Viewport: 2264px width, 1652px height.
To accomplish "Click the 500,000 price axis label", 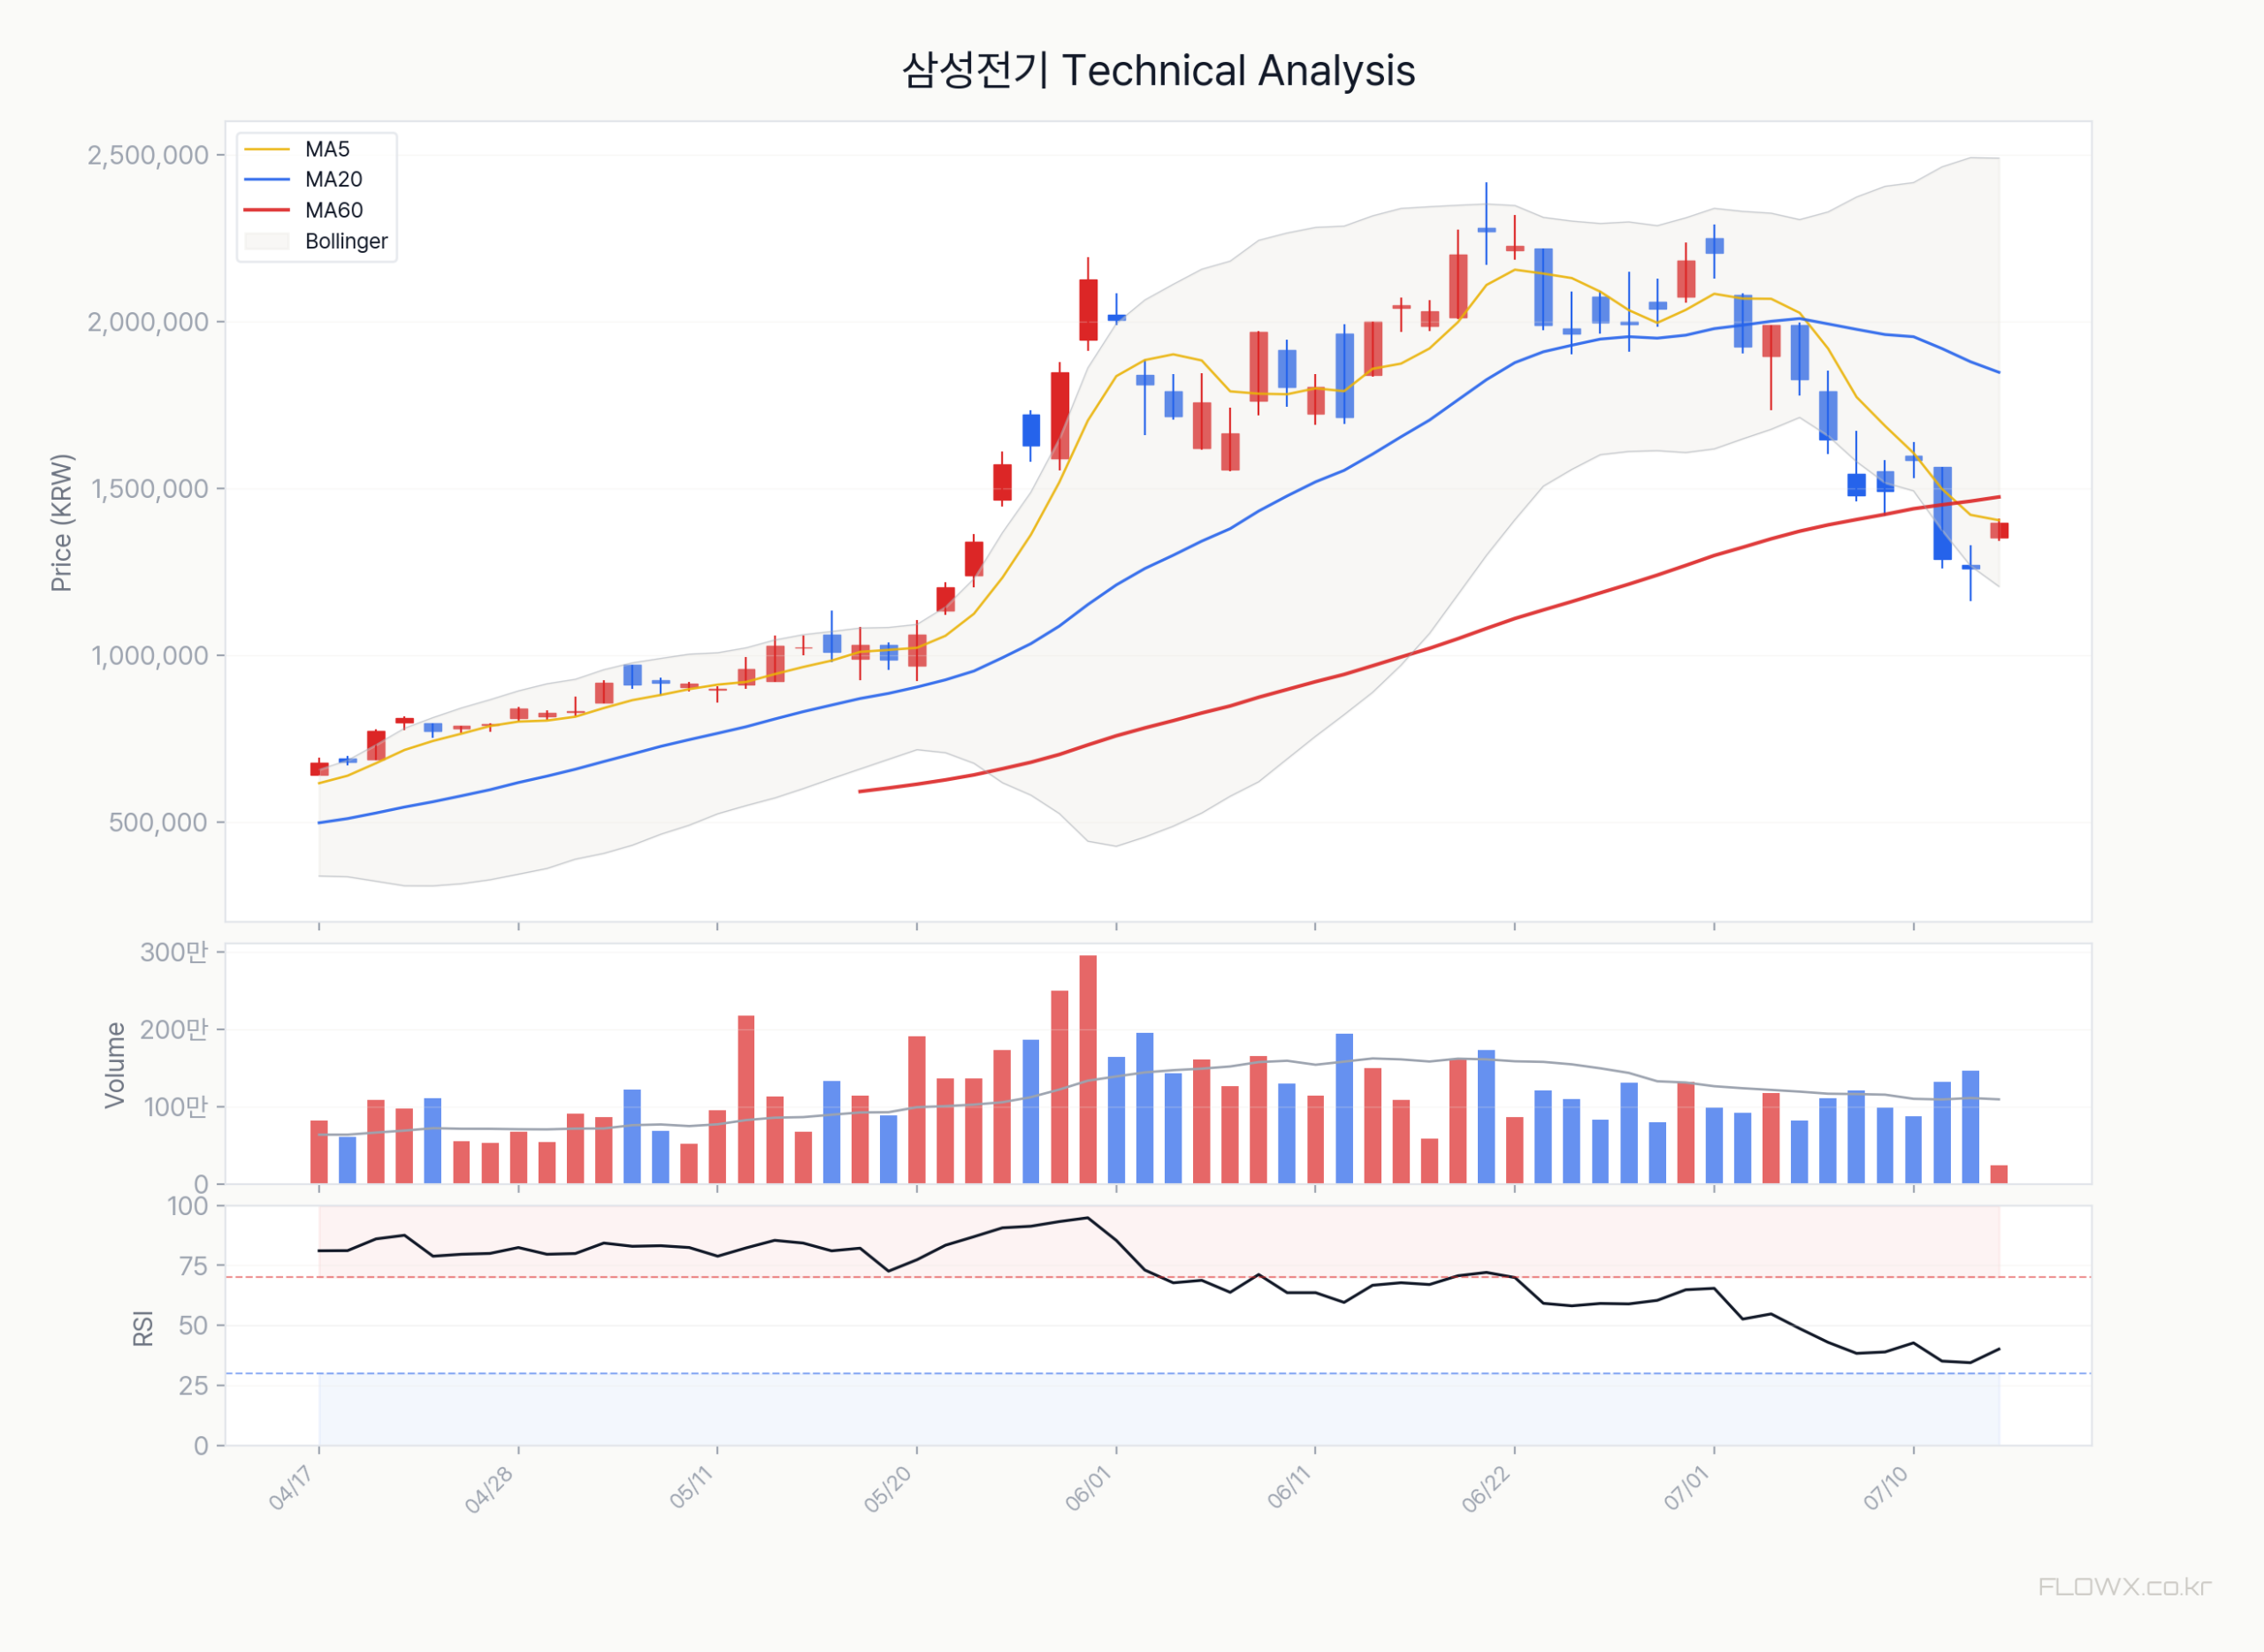I will click(x=159, y=822).
